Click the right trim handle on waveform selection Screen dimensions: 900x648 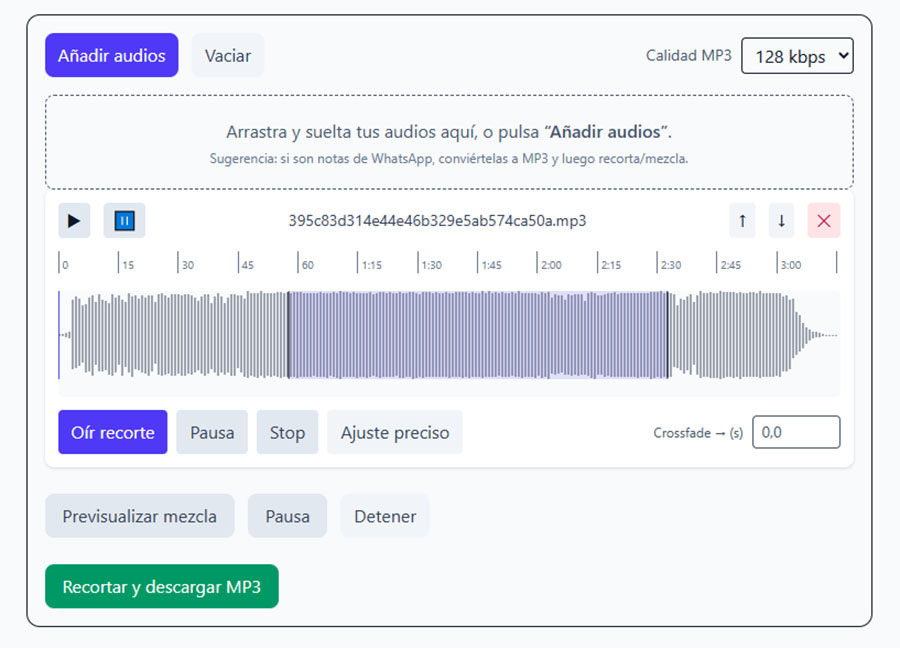[667, 335]
